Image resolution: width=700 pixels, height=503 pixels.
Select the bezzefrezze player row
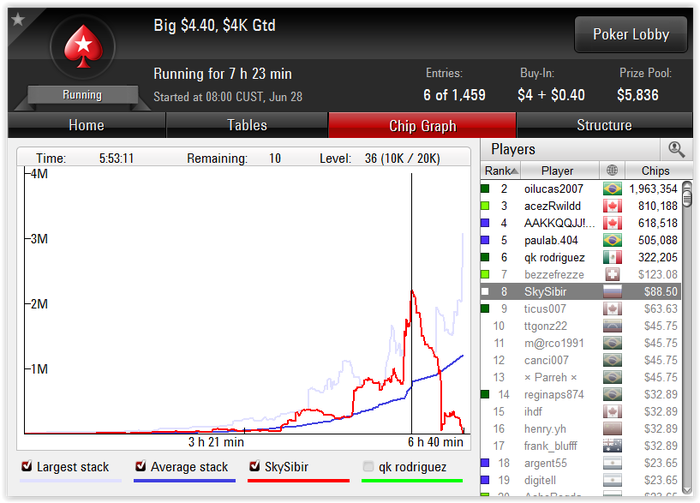(x=581, y=274)
